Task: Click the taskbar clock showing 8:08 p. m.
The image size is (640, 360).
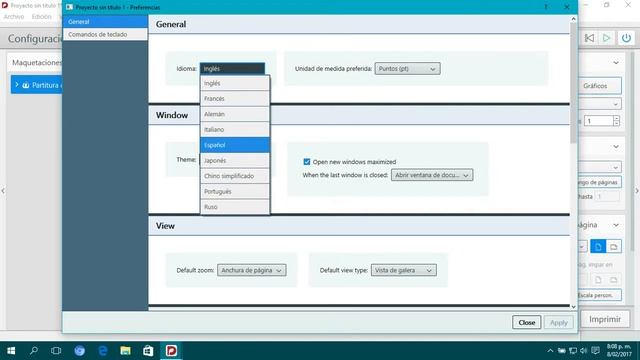Action: click(x=619, y=351)
